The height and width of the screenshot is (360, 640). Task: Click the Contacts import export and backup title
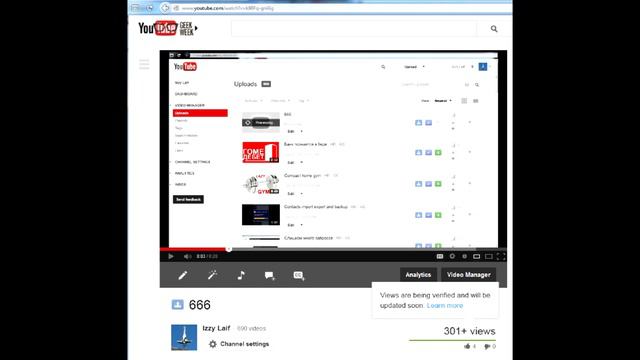pos(316,207)
